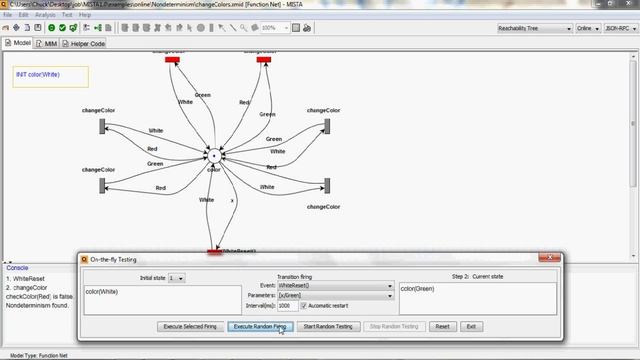Open the Event WhiteReset() dropdown
Image resolution: width=640 pixels, height=360 pixels.
[336, 286]
